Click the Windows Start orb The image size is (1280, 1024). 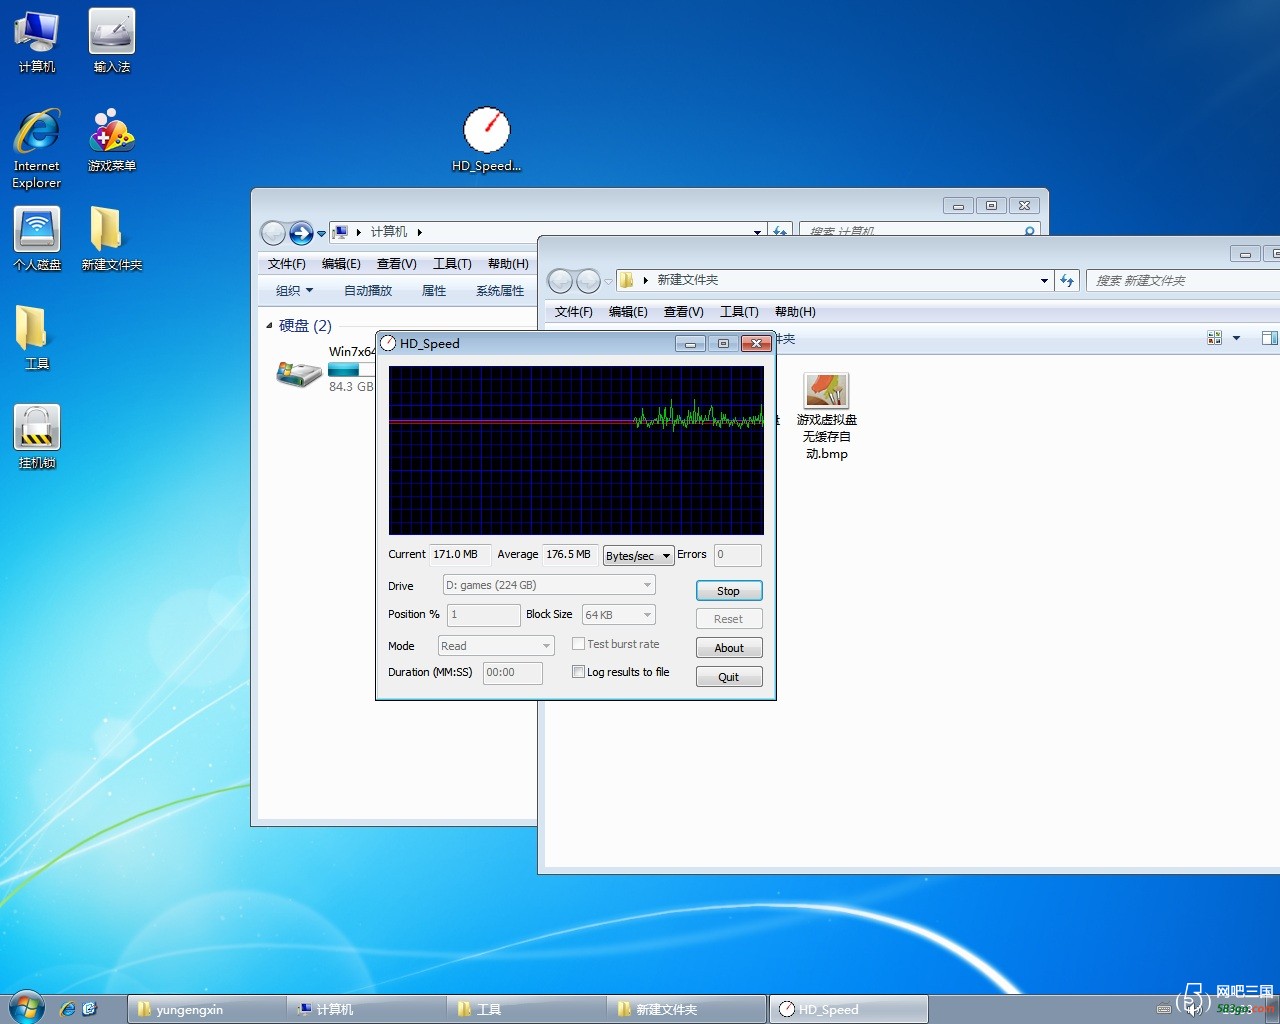tap(27, 1008)
